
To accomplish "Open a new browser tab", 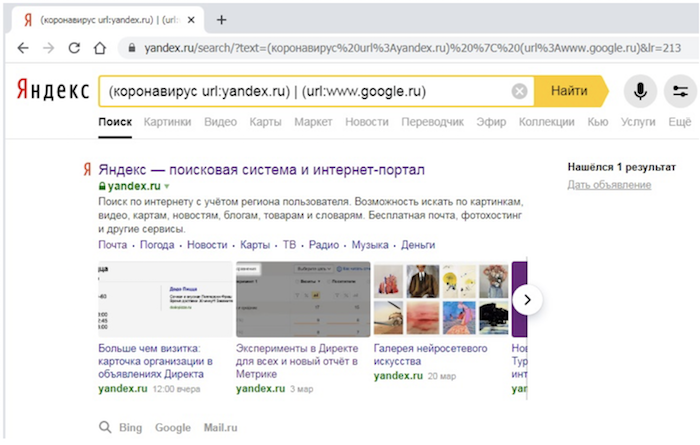I will [x=221, y=20].
